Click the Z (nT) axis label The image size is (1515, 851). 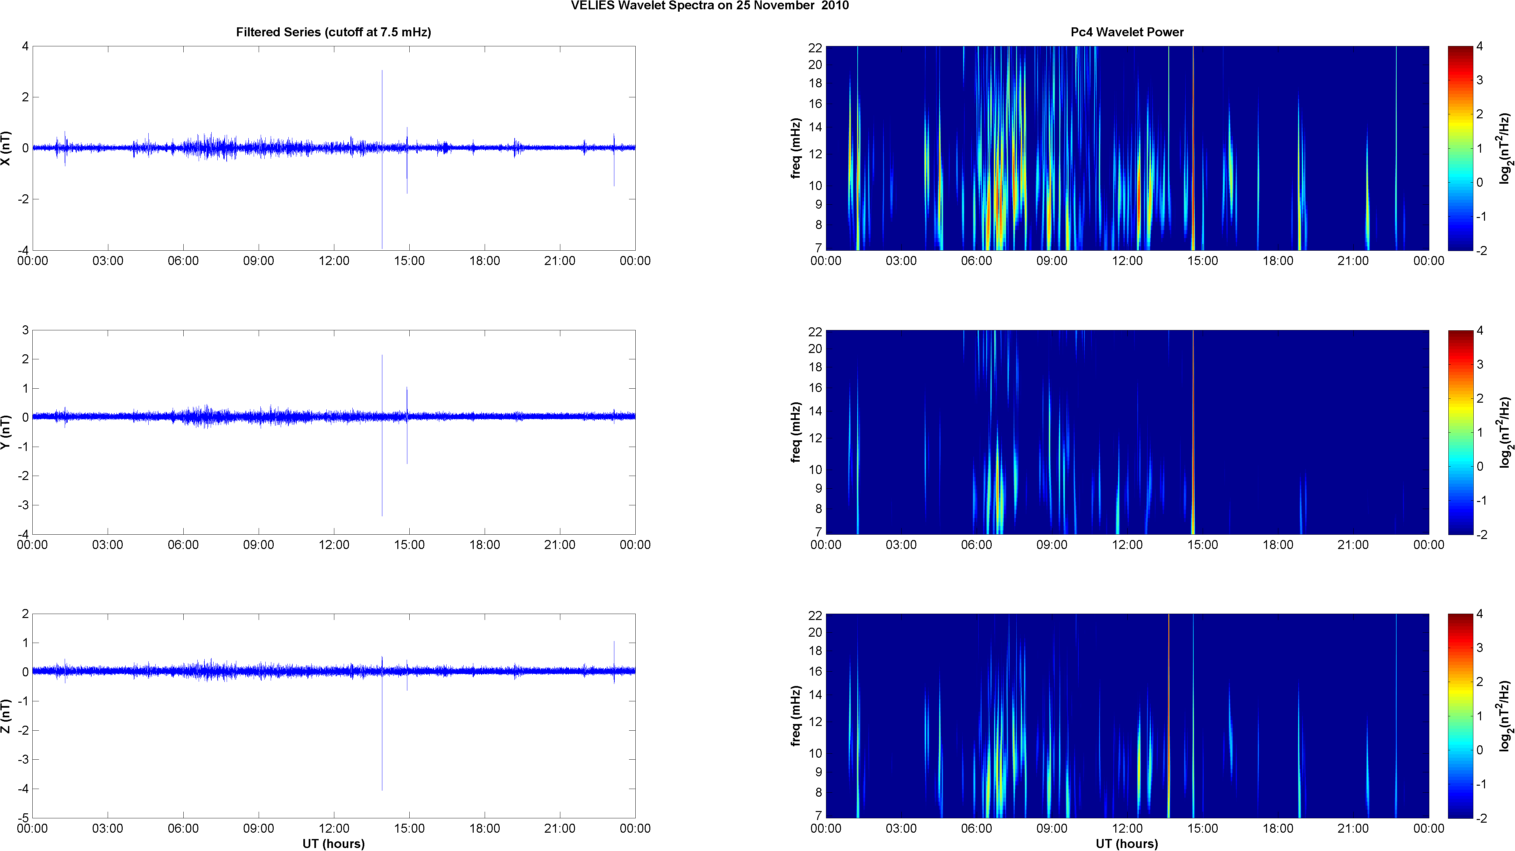8,716
